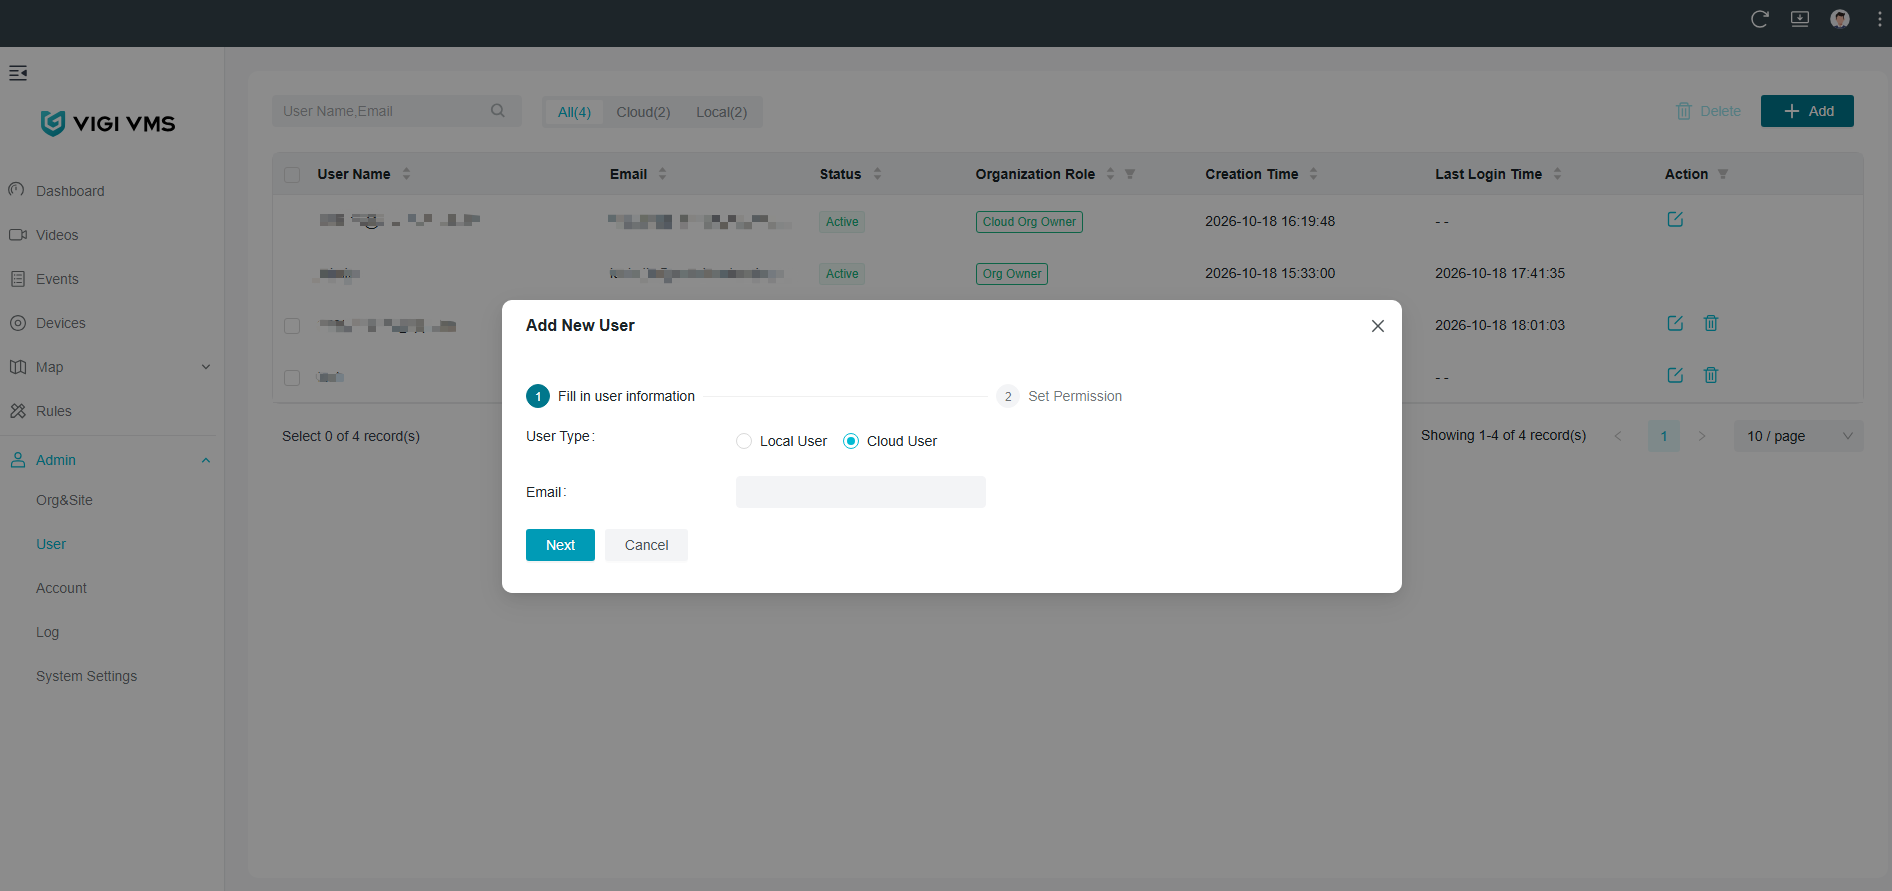Edit the Cloud Org Owner user row
Viewport: 1892px width, 891px height.
pos(1675,219)
